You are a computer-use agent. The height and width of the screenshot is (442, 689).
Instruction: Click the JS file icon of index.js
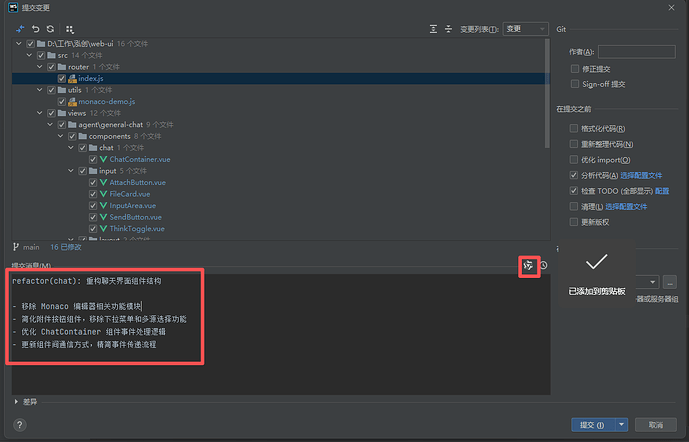[73, 79]
